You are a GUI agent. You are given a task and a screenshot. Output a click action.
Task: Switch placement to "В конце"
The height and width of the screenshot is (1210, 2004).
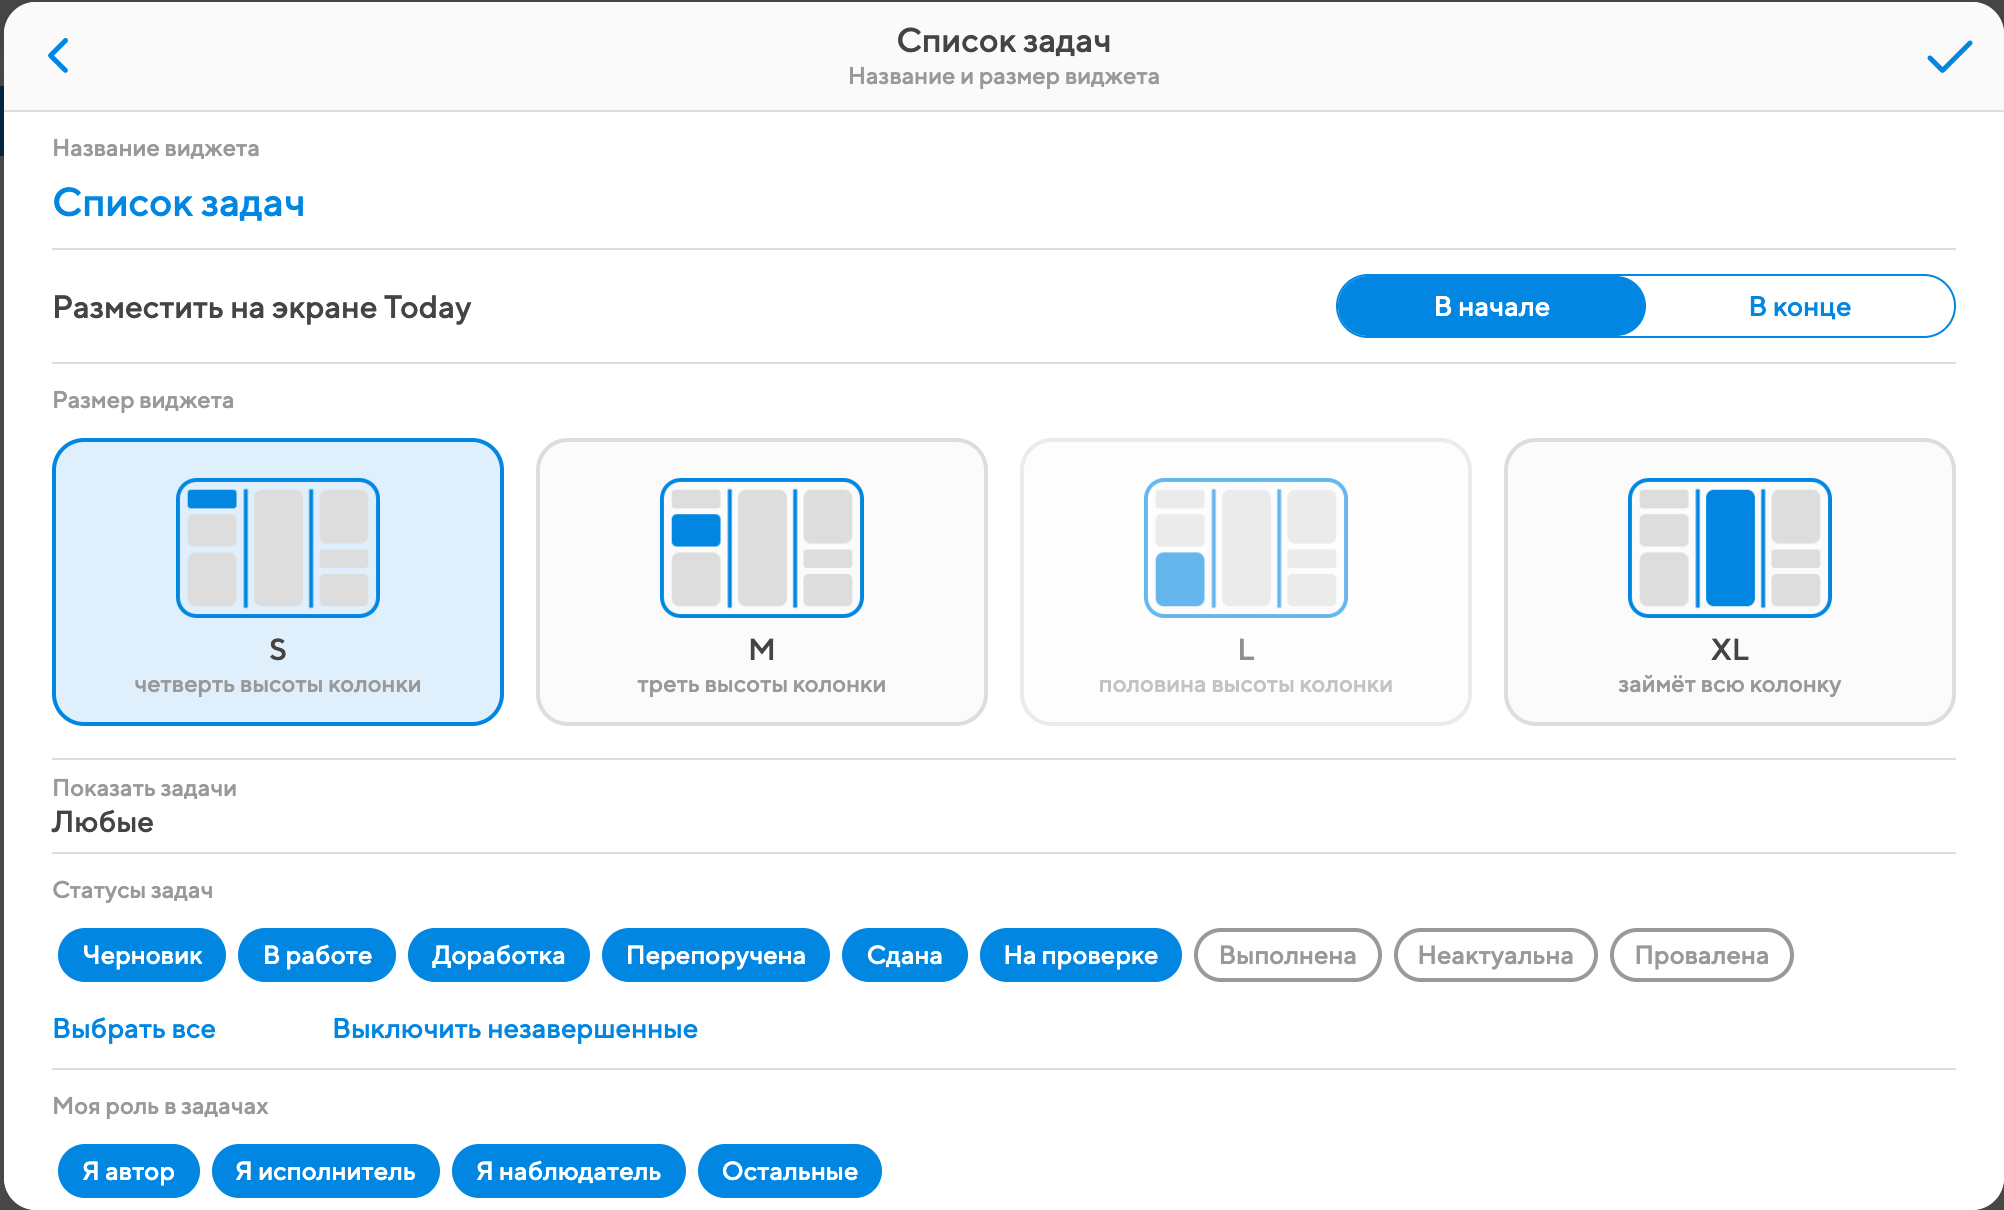coord(1799,307)
